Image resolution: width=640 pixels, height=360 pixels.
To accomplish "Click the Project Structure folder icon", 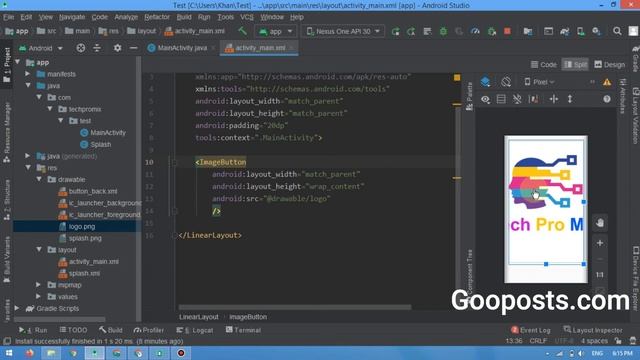I will point(528,31).
